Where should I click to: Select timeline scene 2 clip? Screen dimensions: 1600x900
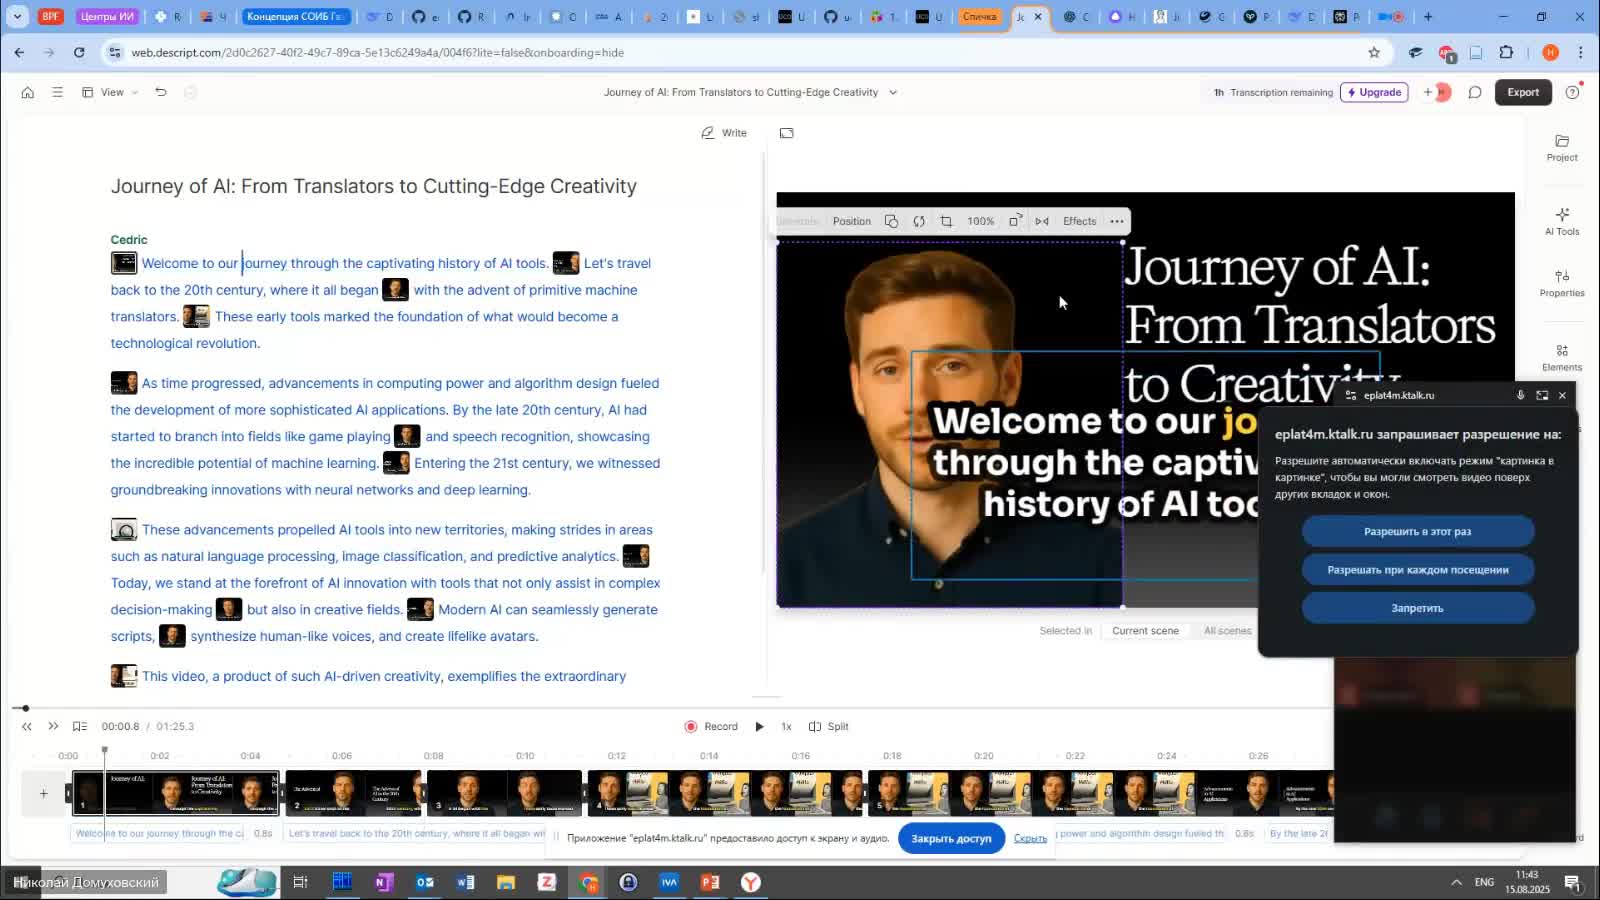[354, 793]
